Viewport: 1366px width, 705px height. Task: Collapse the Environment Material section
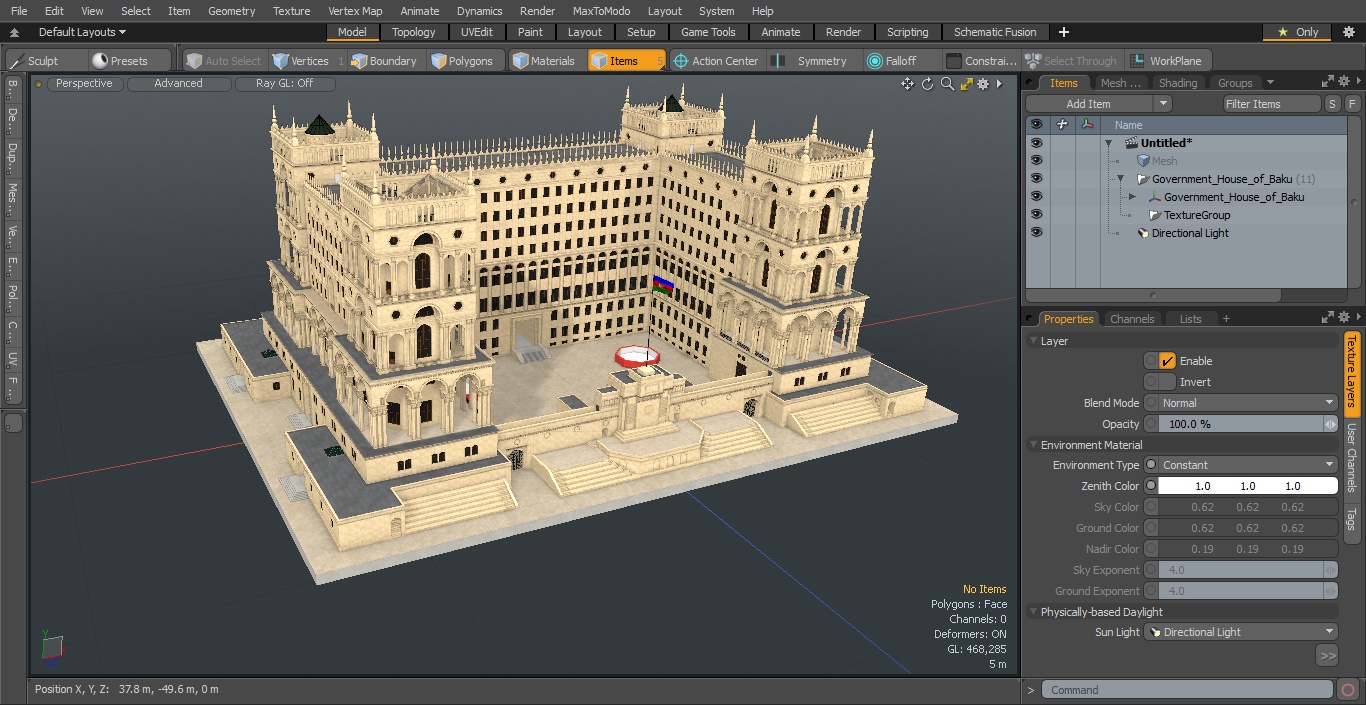(x=1033, y=445)
